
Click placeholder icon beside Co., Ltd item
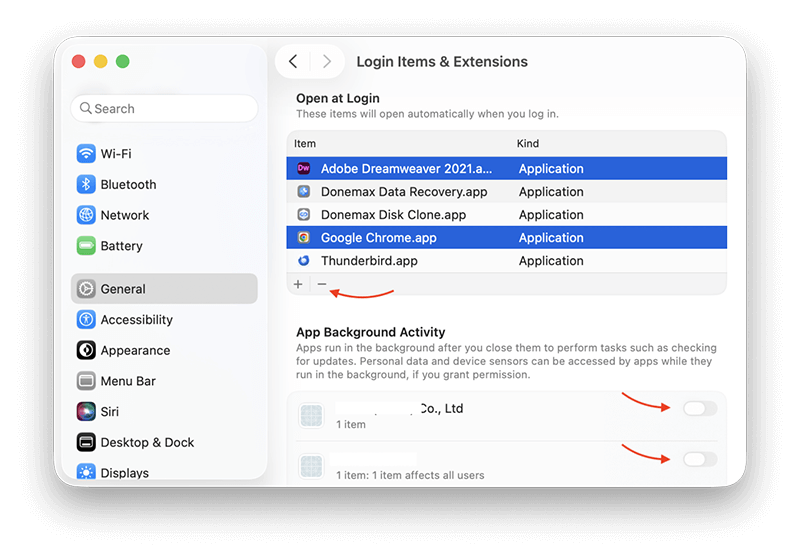[311, 415]
